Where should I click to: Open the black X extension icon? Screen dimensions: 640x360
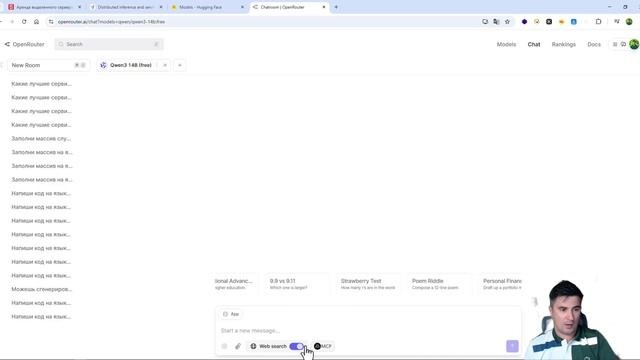tap(549, 22)
